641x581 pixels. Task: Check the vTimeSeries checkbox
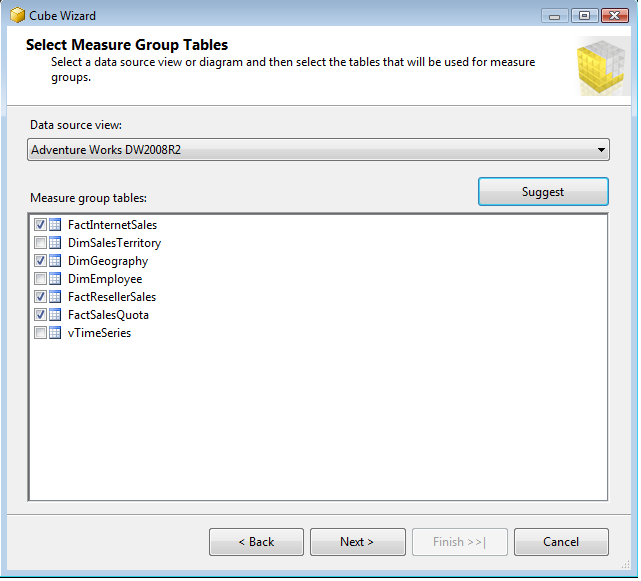point(40,332)
